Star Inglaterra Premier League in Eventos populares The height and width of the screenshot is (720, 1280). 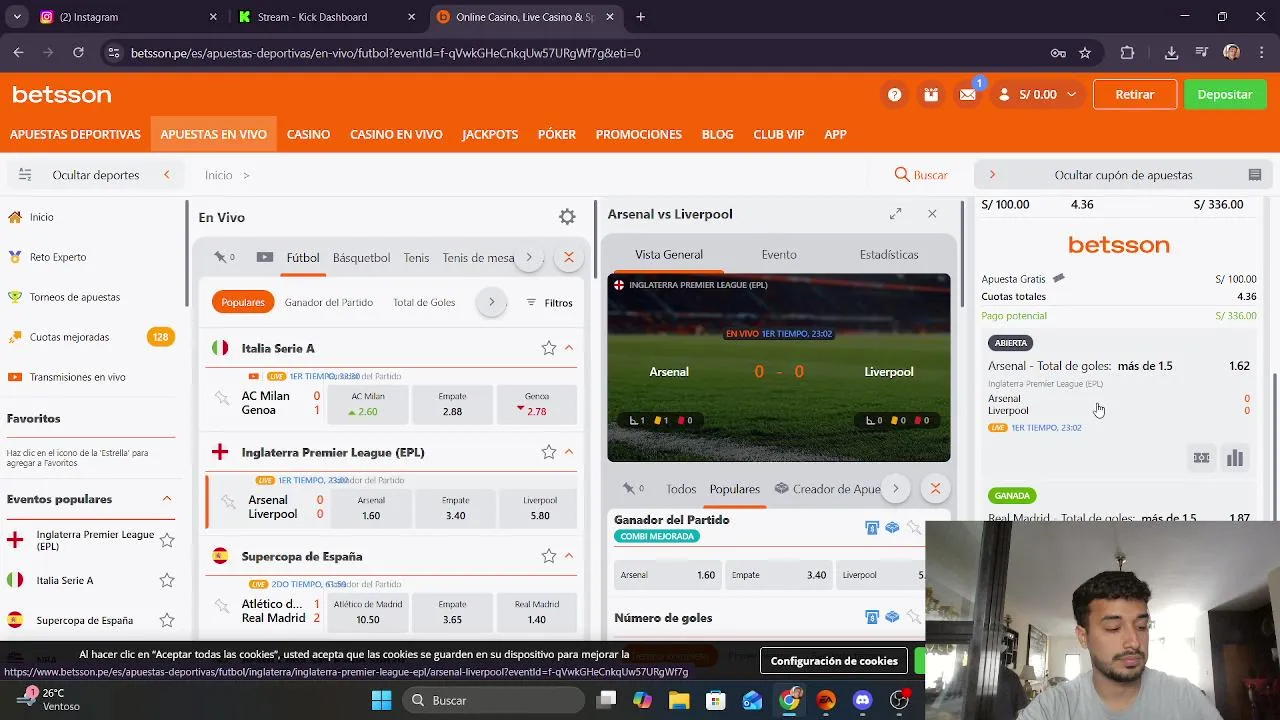[167, 540]
